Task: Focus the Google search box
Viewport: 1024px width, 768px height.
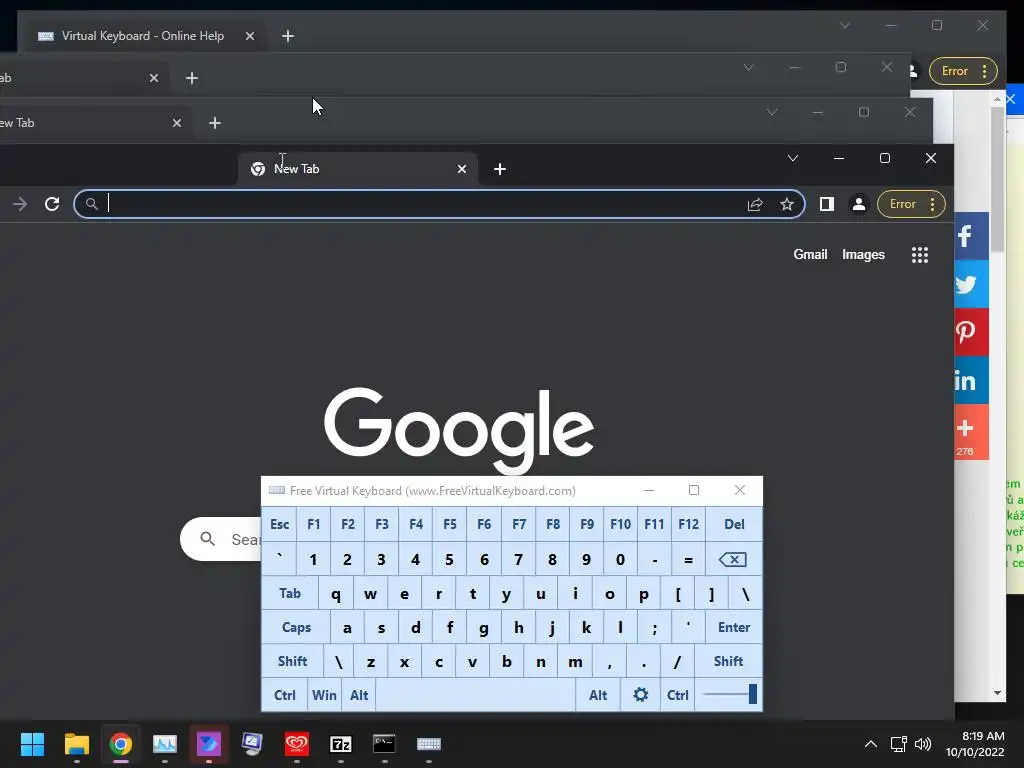Action: pos(220,539)
